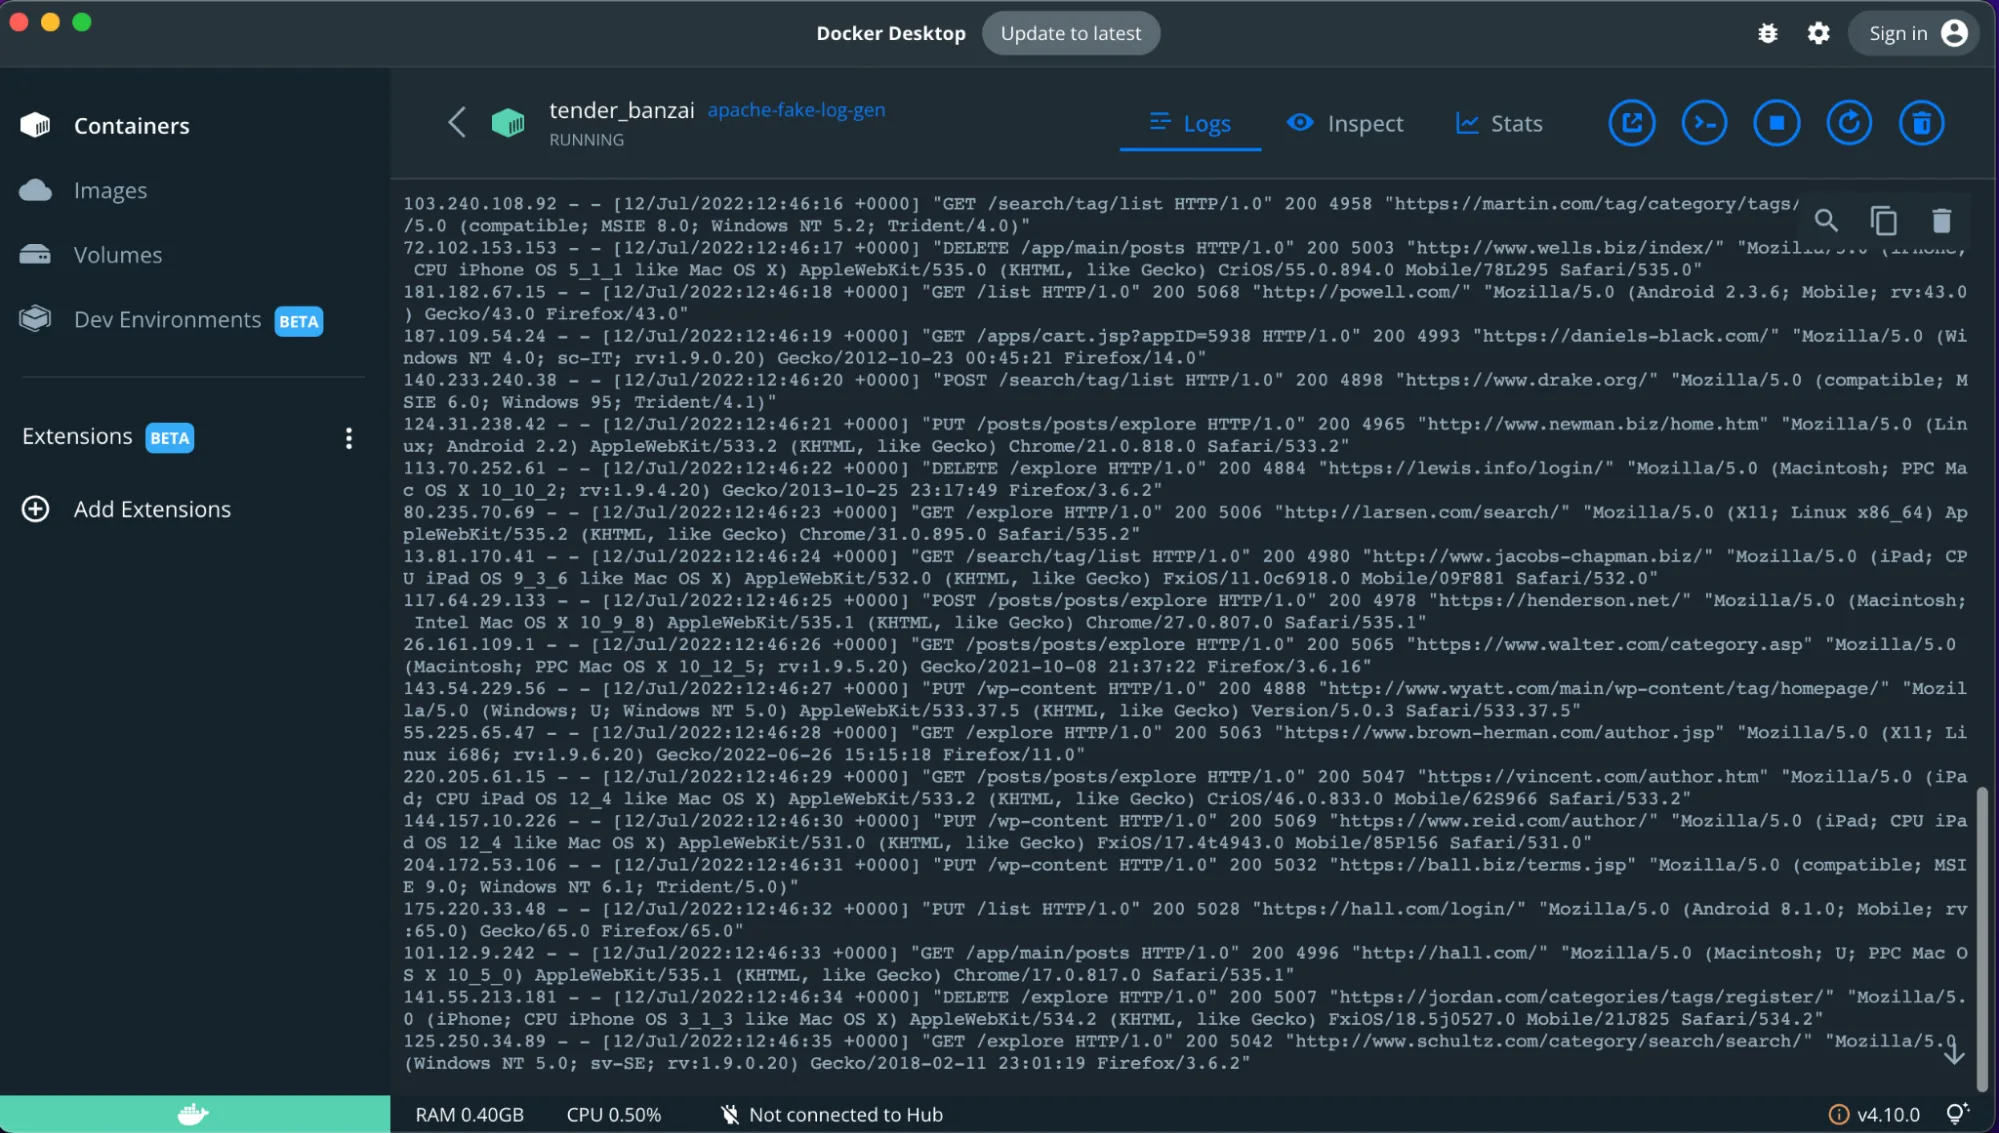Stop the tender_banzai container

(x=1776, y=123)
